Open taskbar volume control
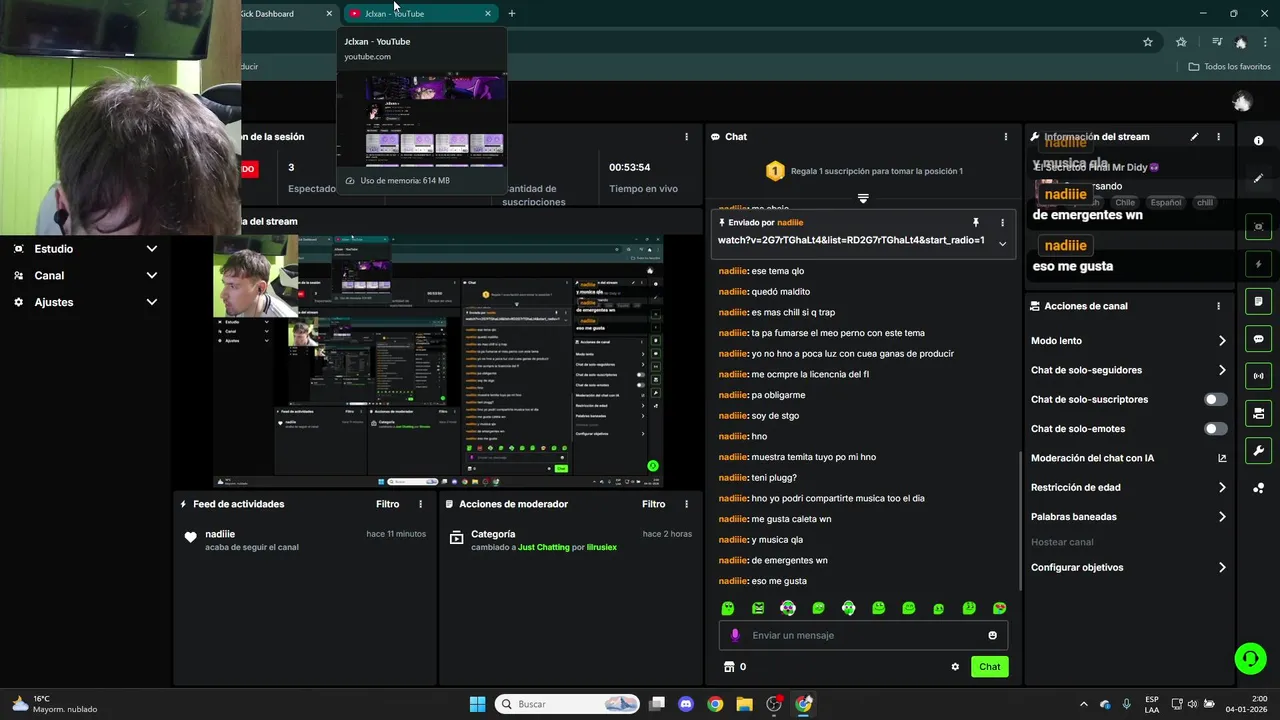Image resolution: width=1280 pixels, height=720 pixels. (1192, 704)
